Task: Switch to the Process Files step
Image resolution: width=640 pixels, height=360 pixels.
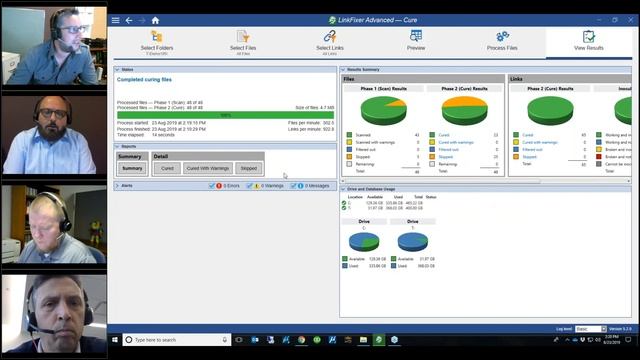Action: [x=502, y=41]
